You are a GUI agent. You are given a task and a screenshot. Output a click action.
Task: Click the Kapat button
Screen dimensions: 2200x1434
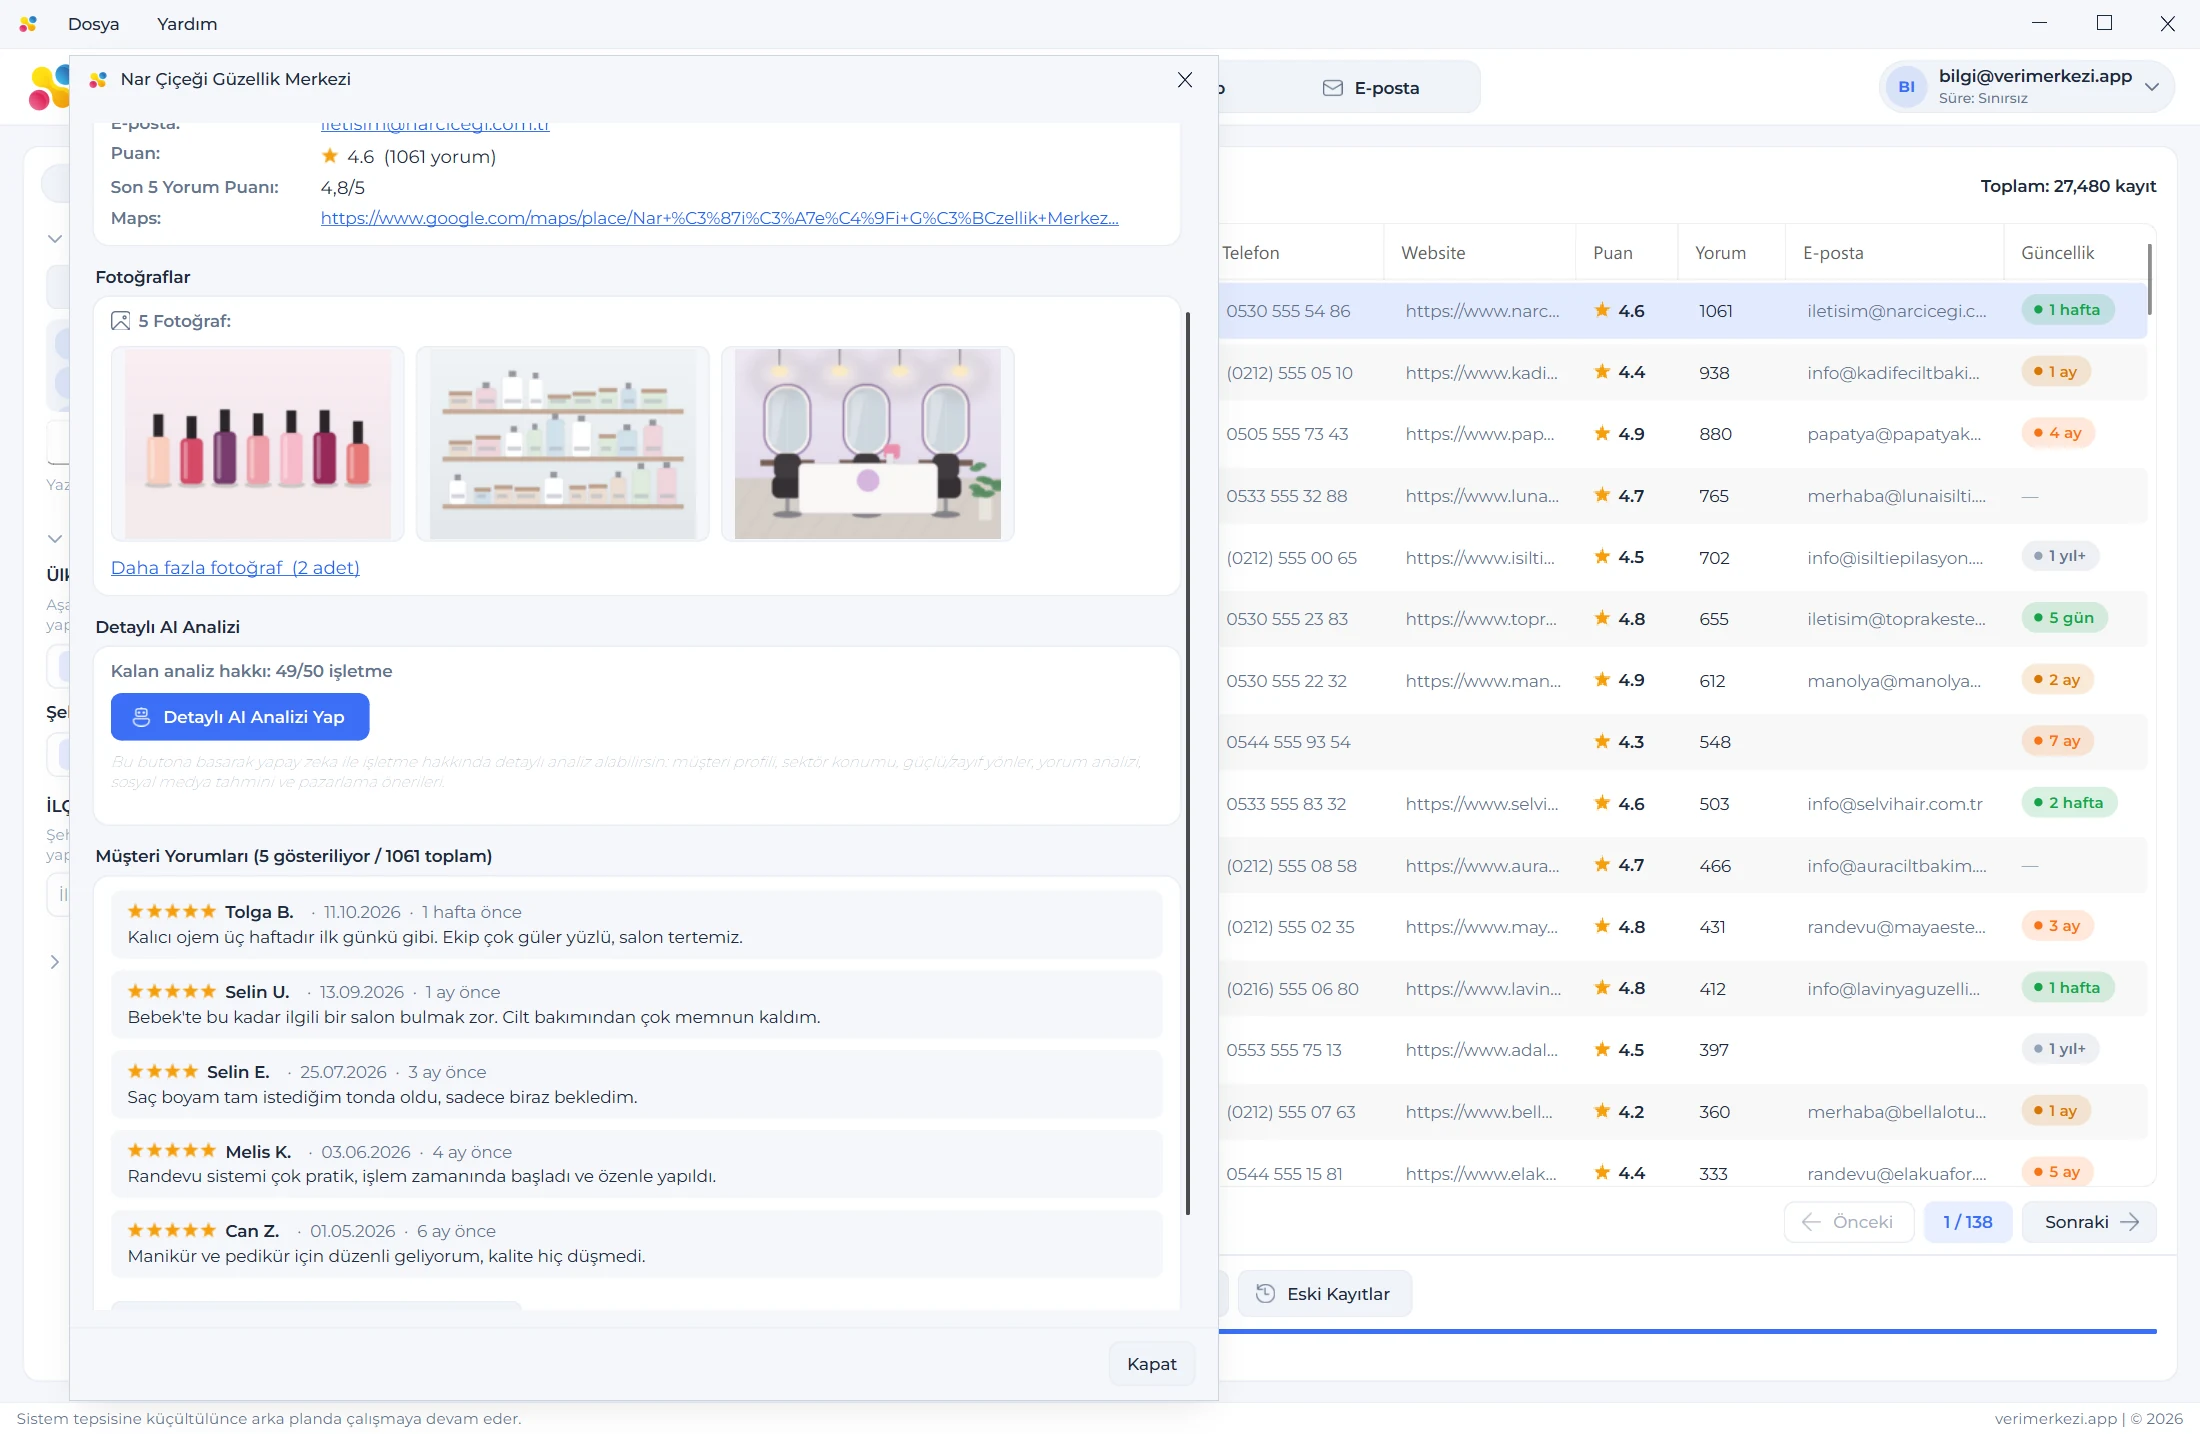1151,1364
